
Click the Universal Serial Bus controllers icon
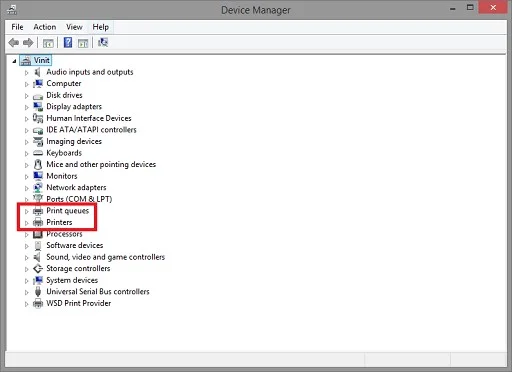(x=38, y=292)
